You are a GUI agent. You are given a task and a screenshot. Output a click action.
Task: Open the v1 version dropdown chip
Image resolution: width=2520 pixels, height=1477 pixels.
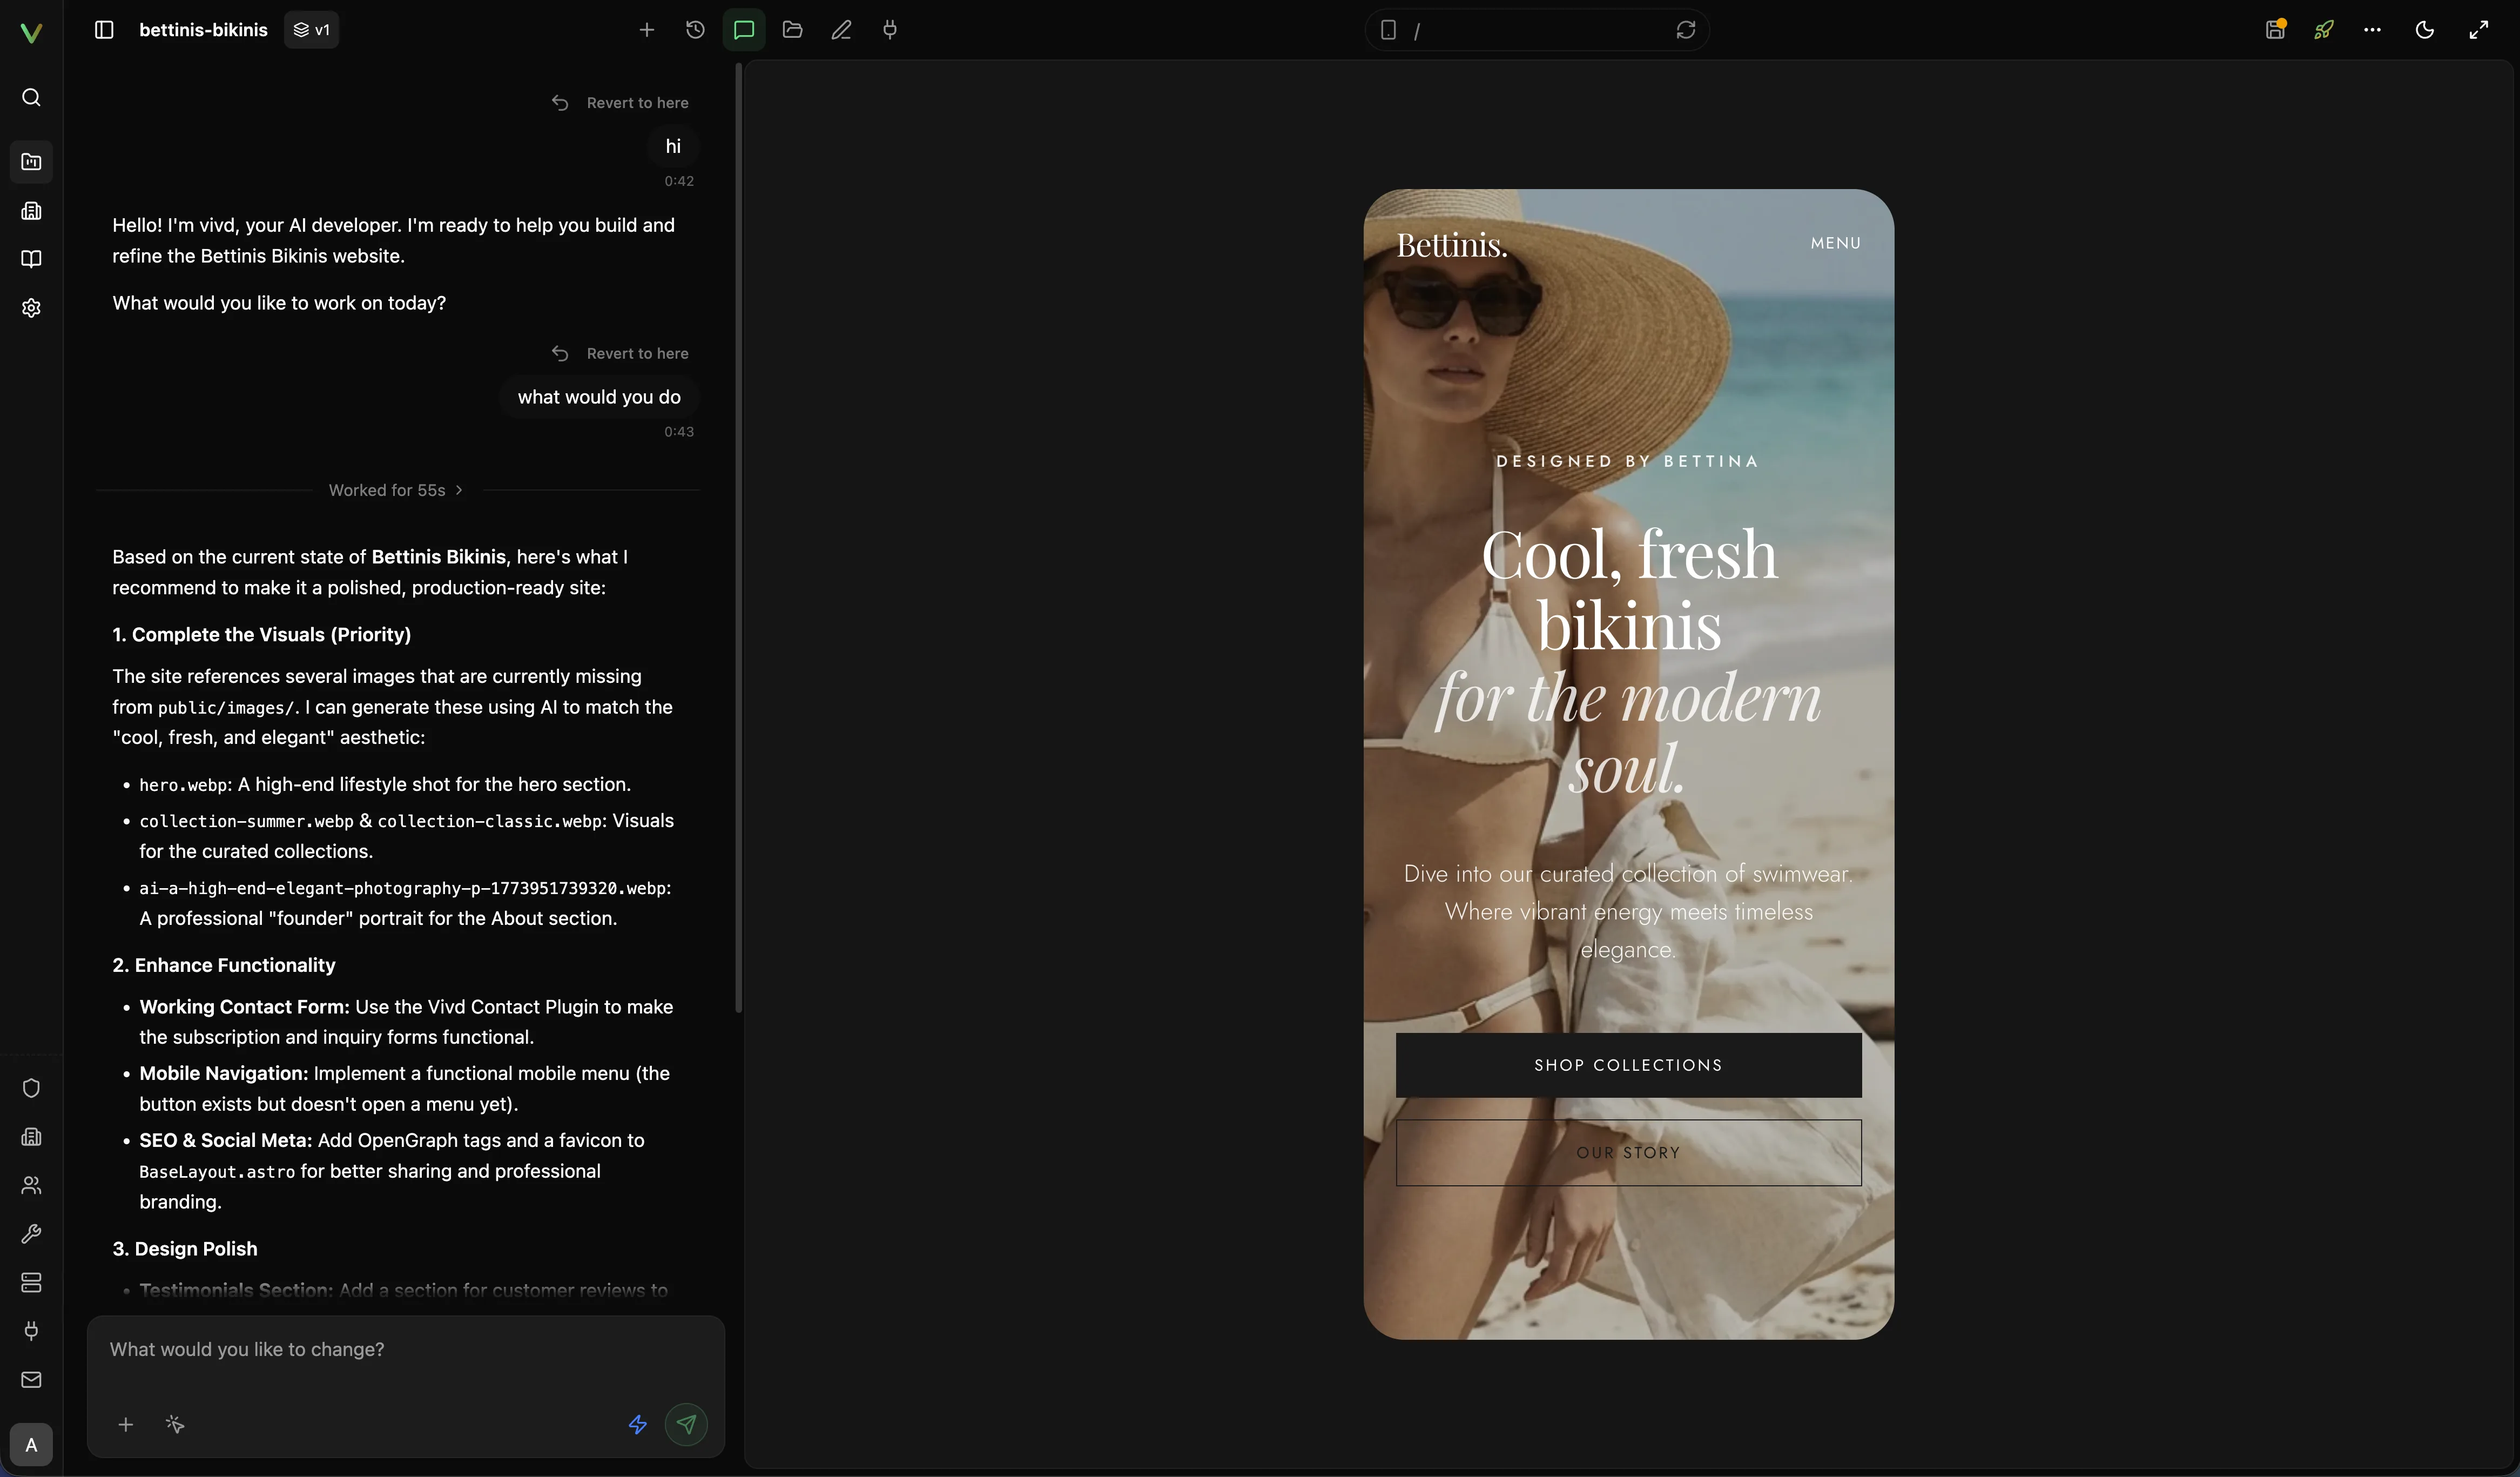click(x=311, y=30)
